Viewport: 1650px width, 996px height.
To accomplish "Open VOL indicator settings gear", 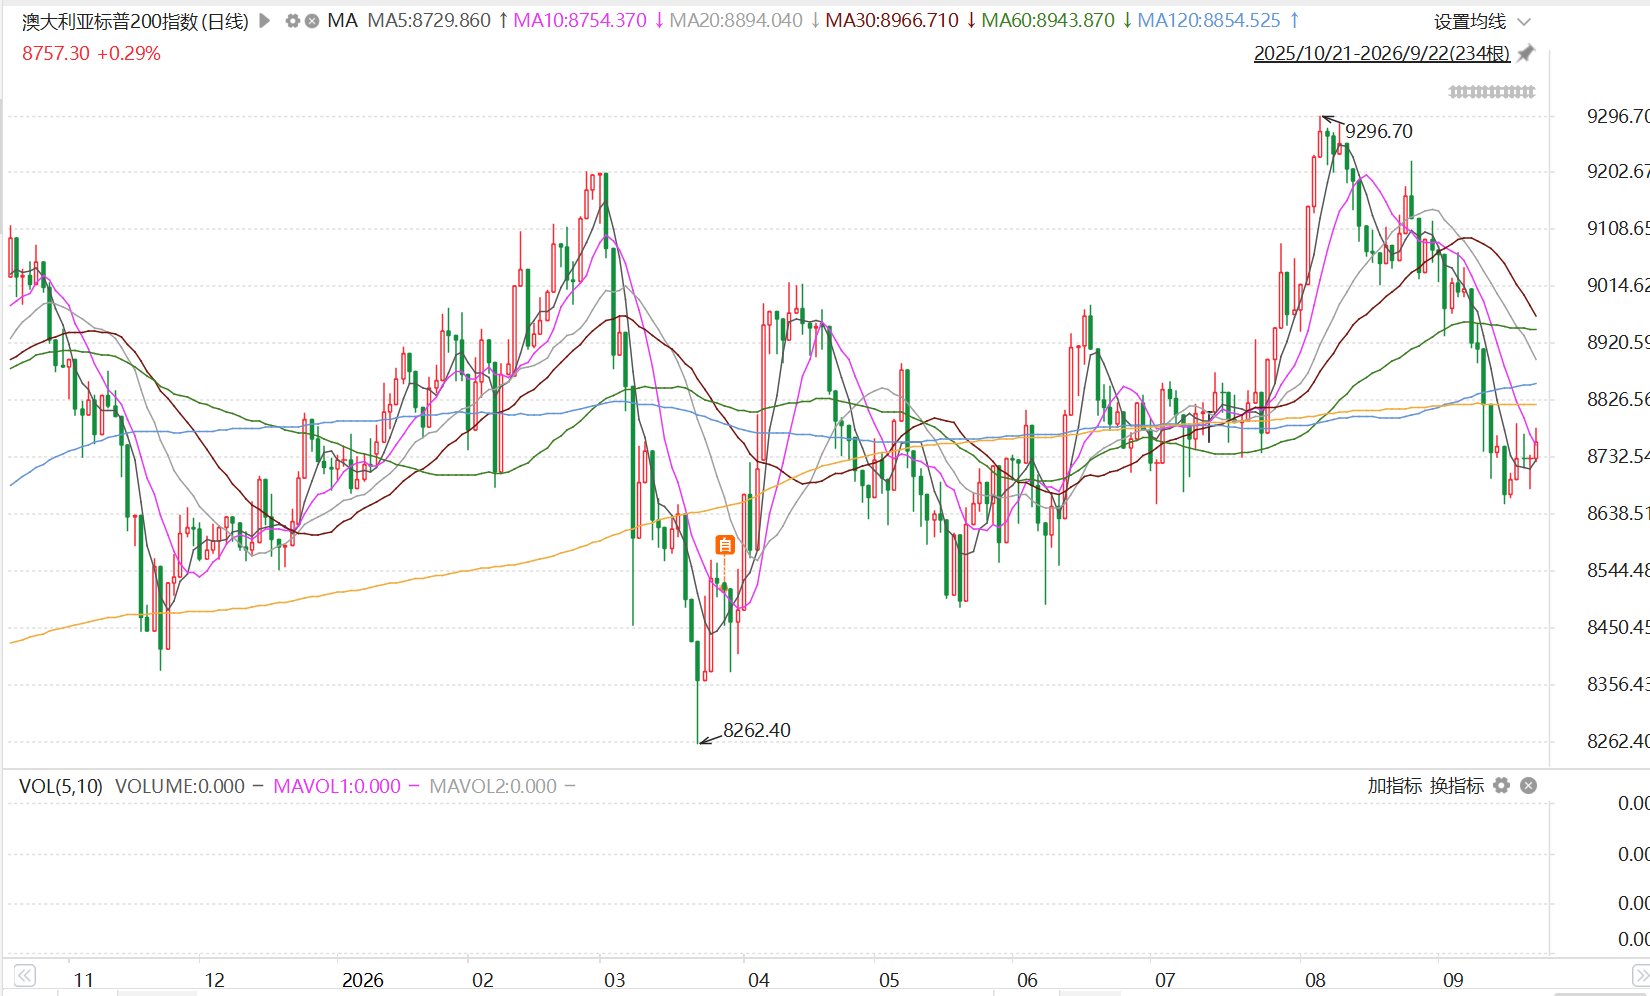I will click(1501, 785).
